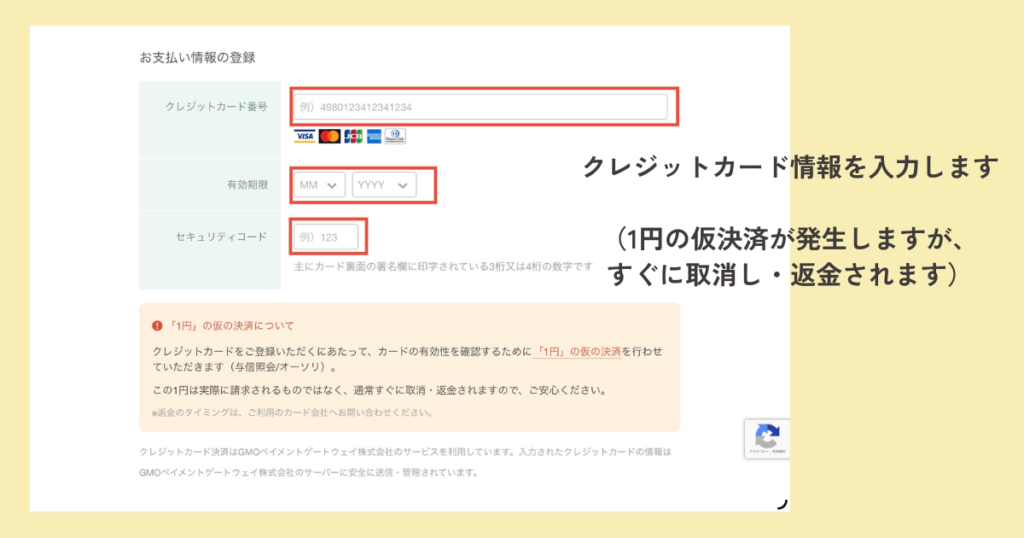Click the red exclamation warning icon
This screenshot has width=1024, height=538.
(x=157, y=326)
